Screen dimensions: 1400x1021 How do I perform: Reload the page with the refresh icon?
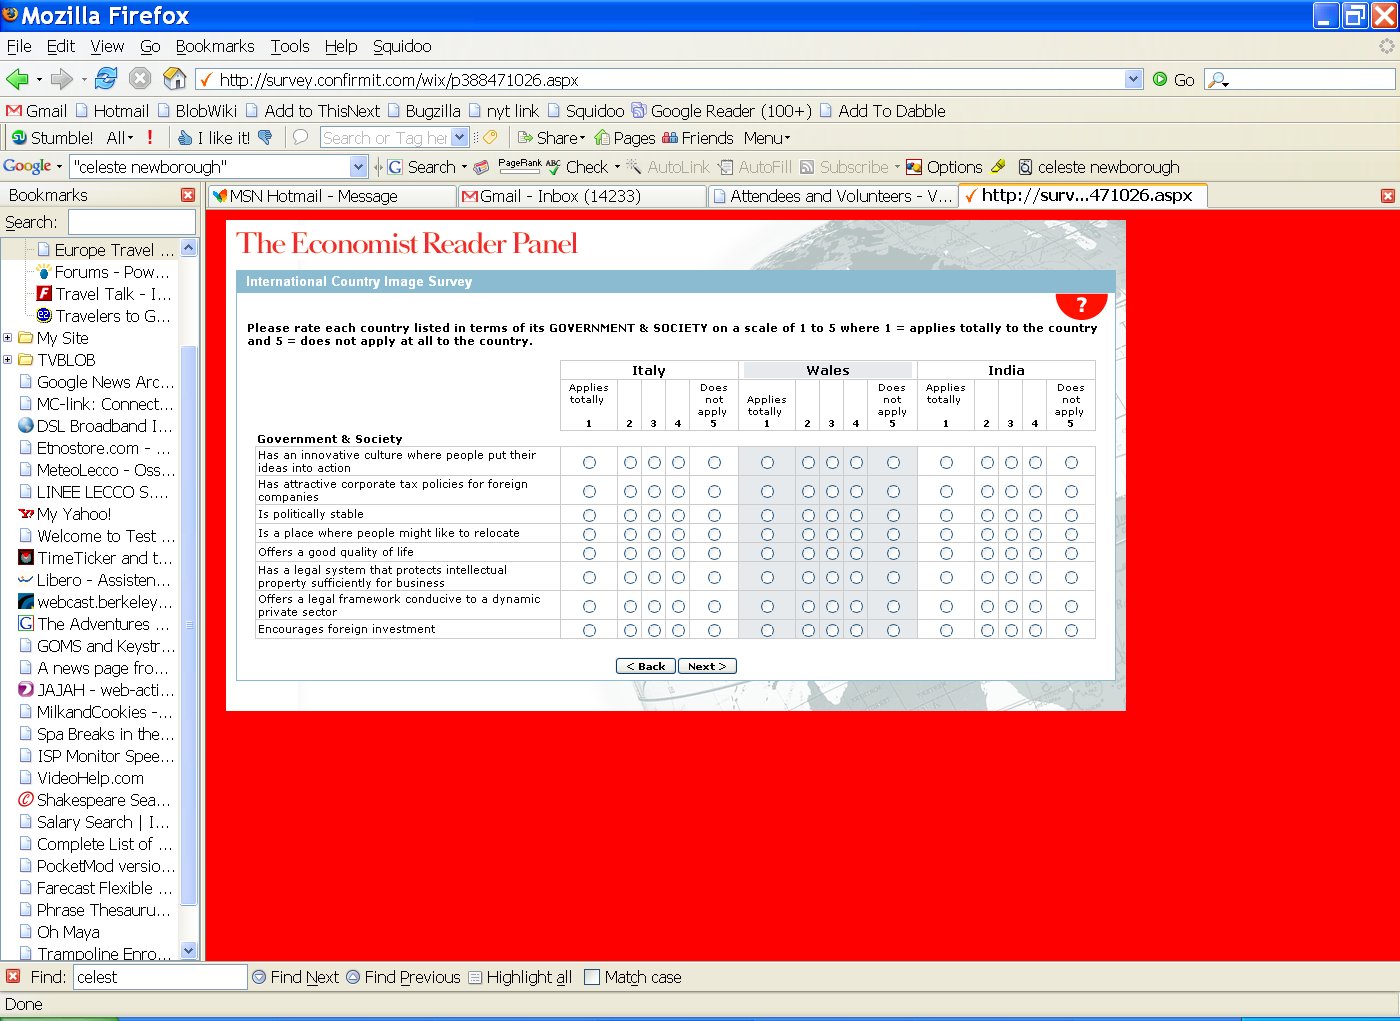click(x=106, y=78)
